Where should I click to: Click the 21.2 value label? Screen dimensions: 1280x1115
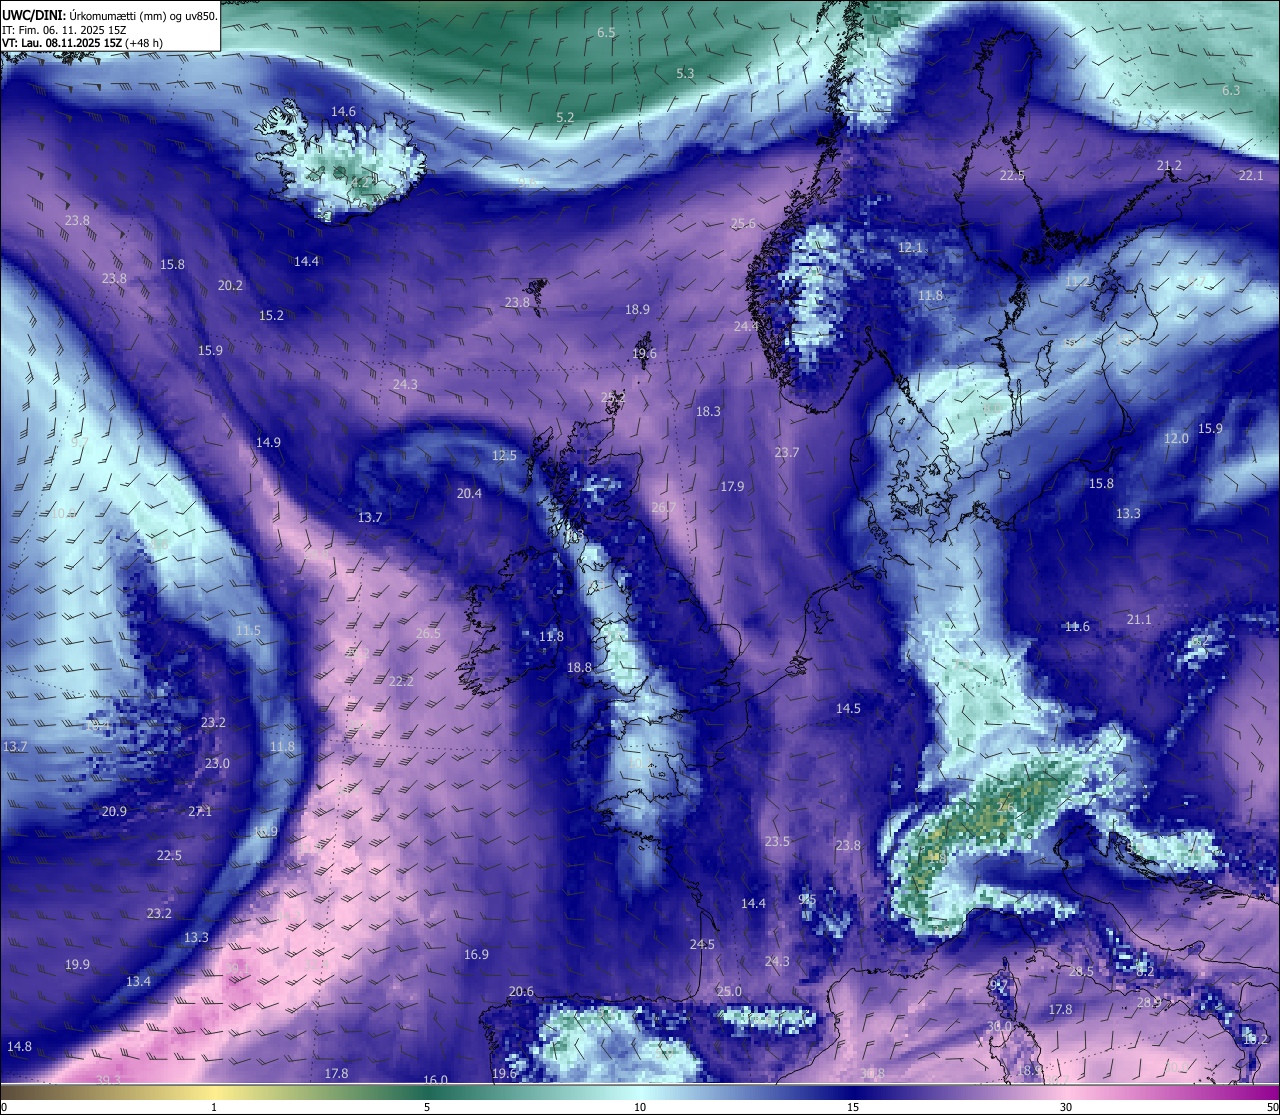[1168, 165]
